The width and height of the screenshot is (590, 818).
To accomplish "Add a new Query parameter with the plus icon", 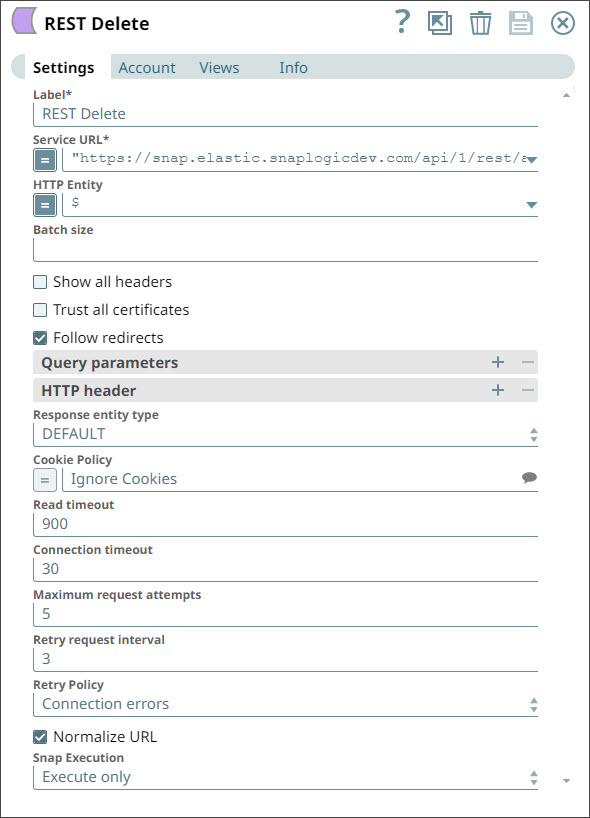I will point(497,362).
